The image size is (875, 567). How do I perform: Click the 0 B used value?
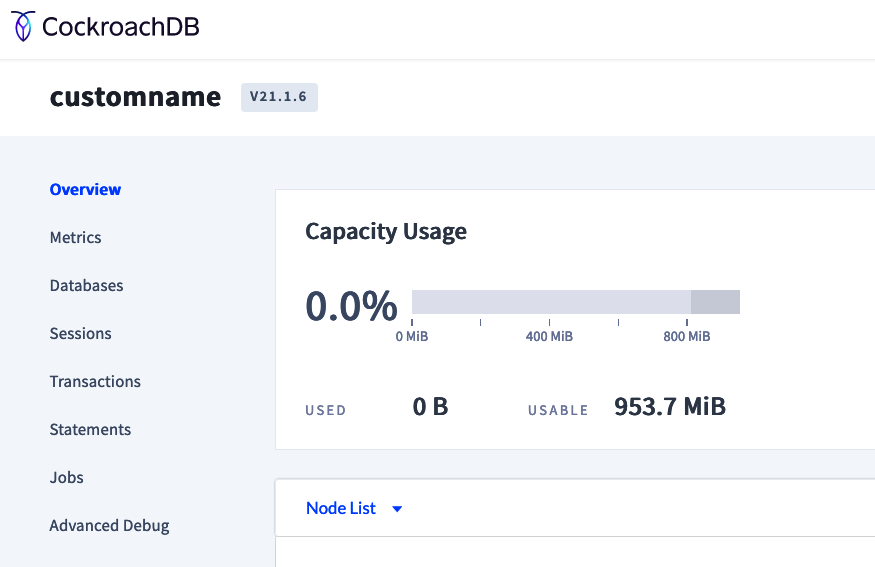[430, 407]
